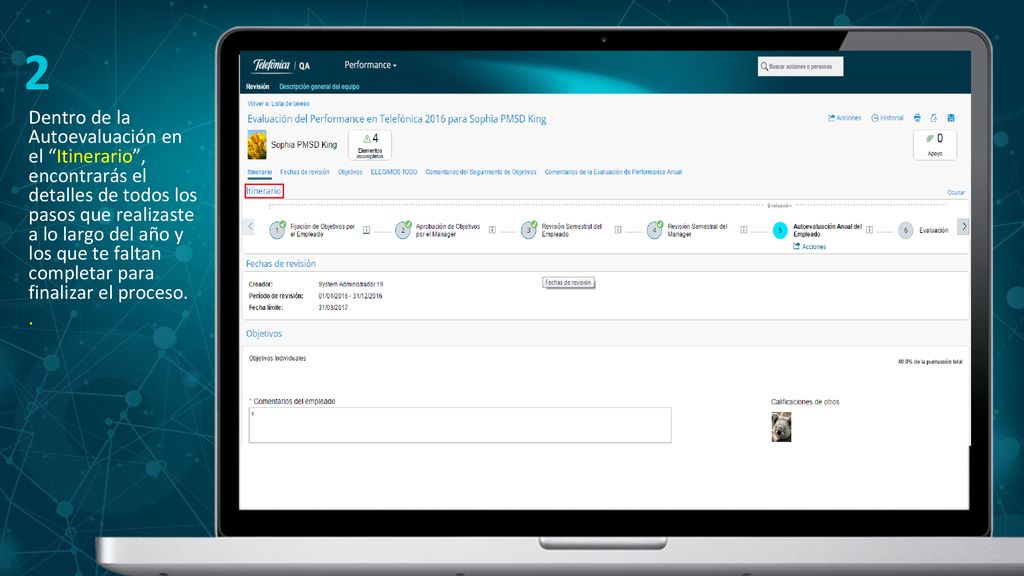Click the Buscar acciones o personas search field
The image size is (1024, 576).
click(801, 67)
